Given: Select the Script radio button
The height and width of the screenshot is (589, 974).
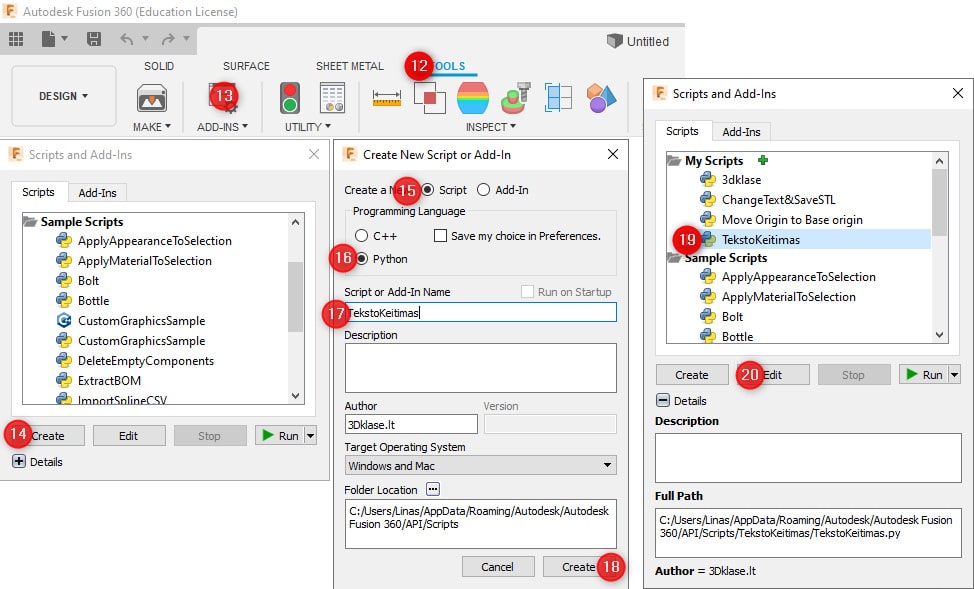Looking at the screenshot, I should 427,190.
